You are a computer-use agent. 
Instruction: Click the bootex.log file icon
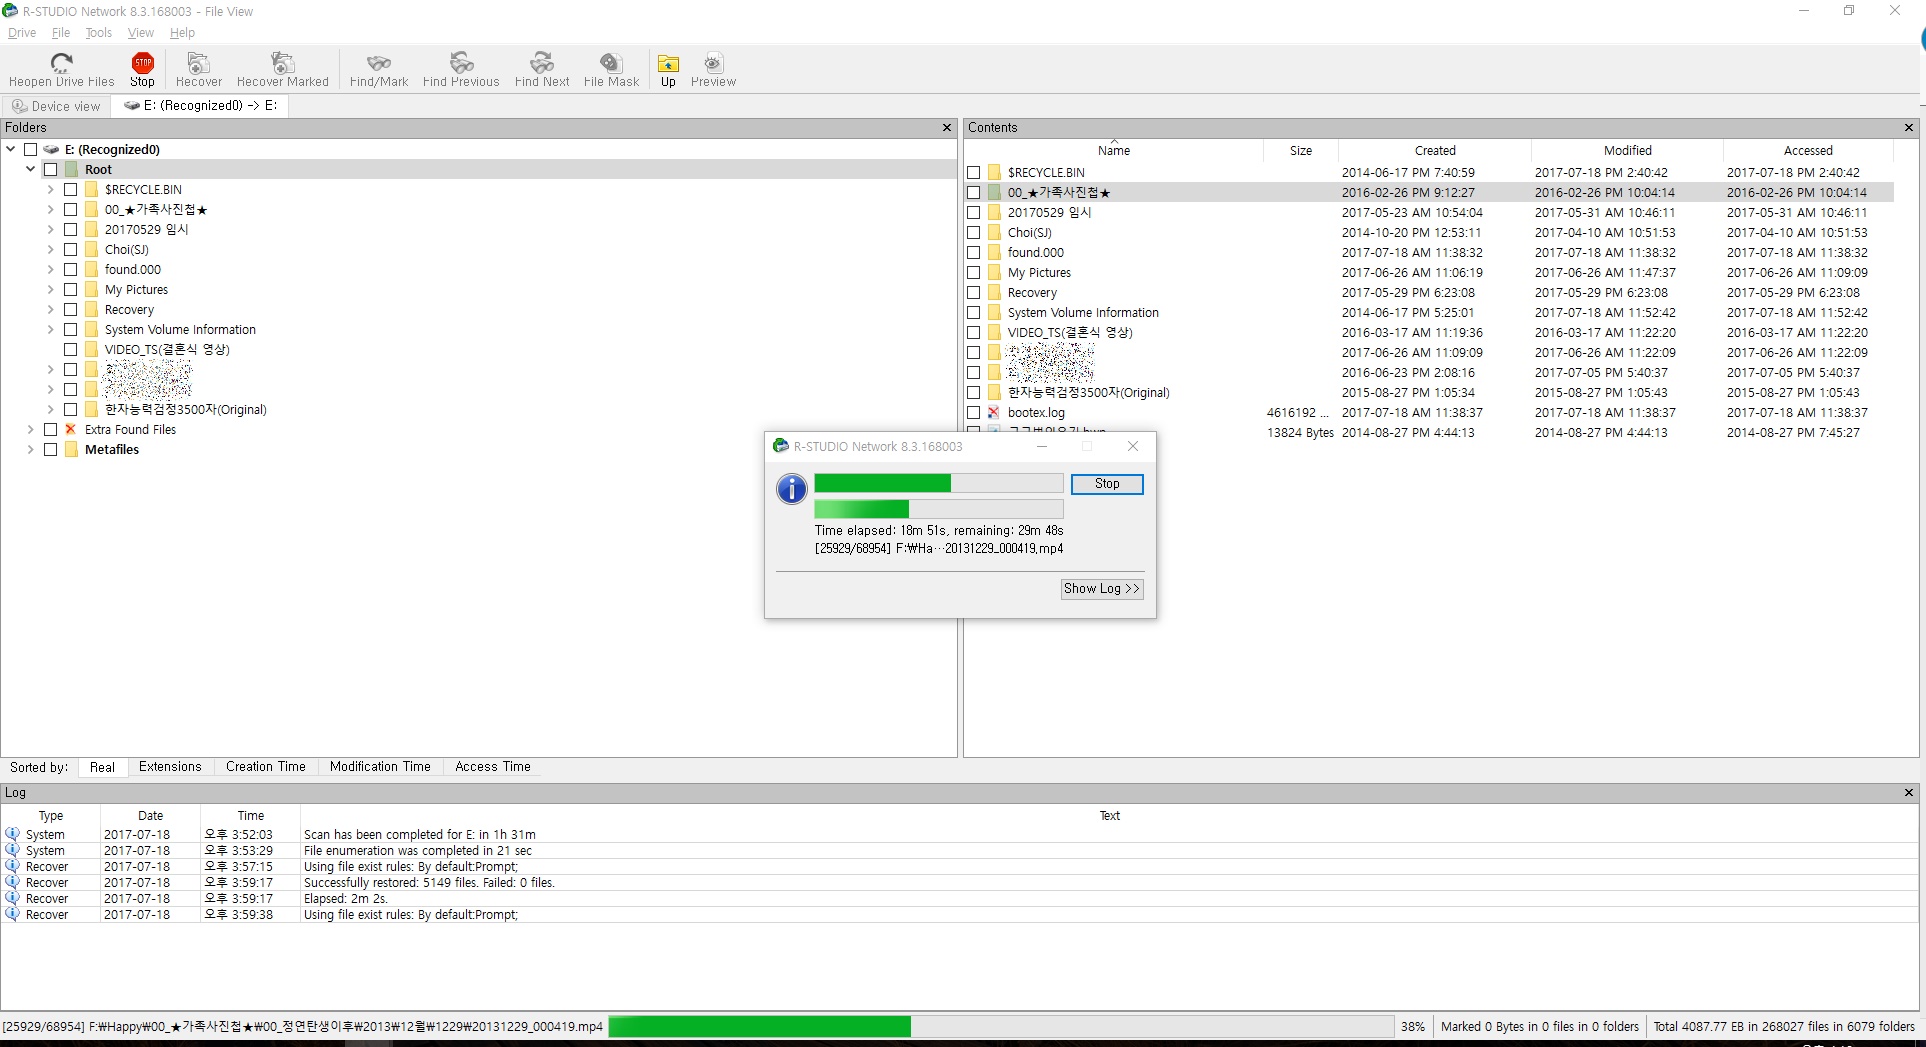994,412
